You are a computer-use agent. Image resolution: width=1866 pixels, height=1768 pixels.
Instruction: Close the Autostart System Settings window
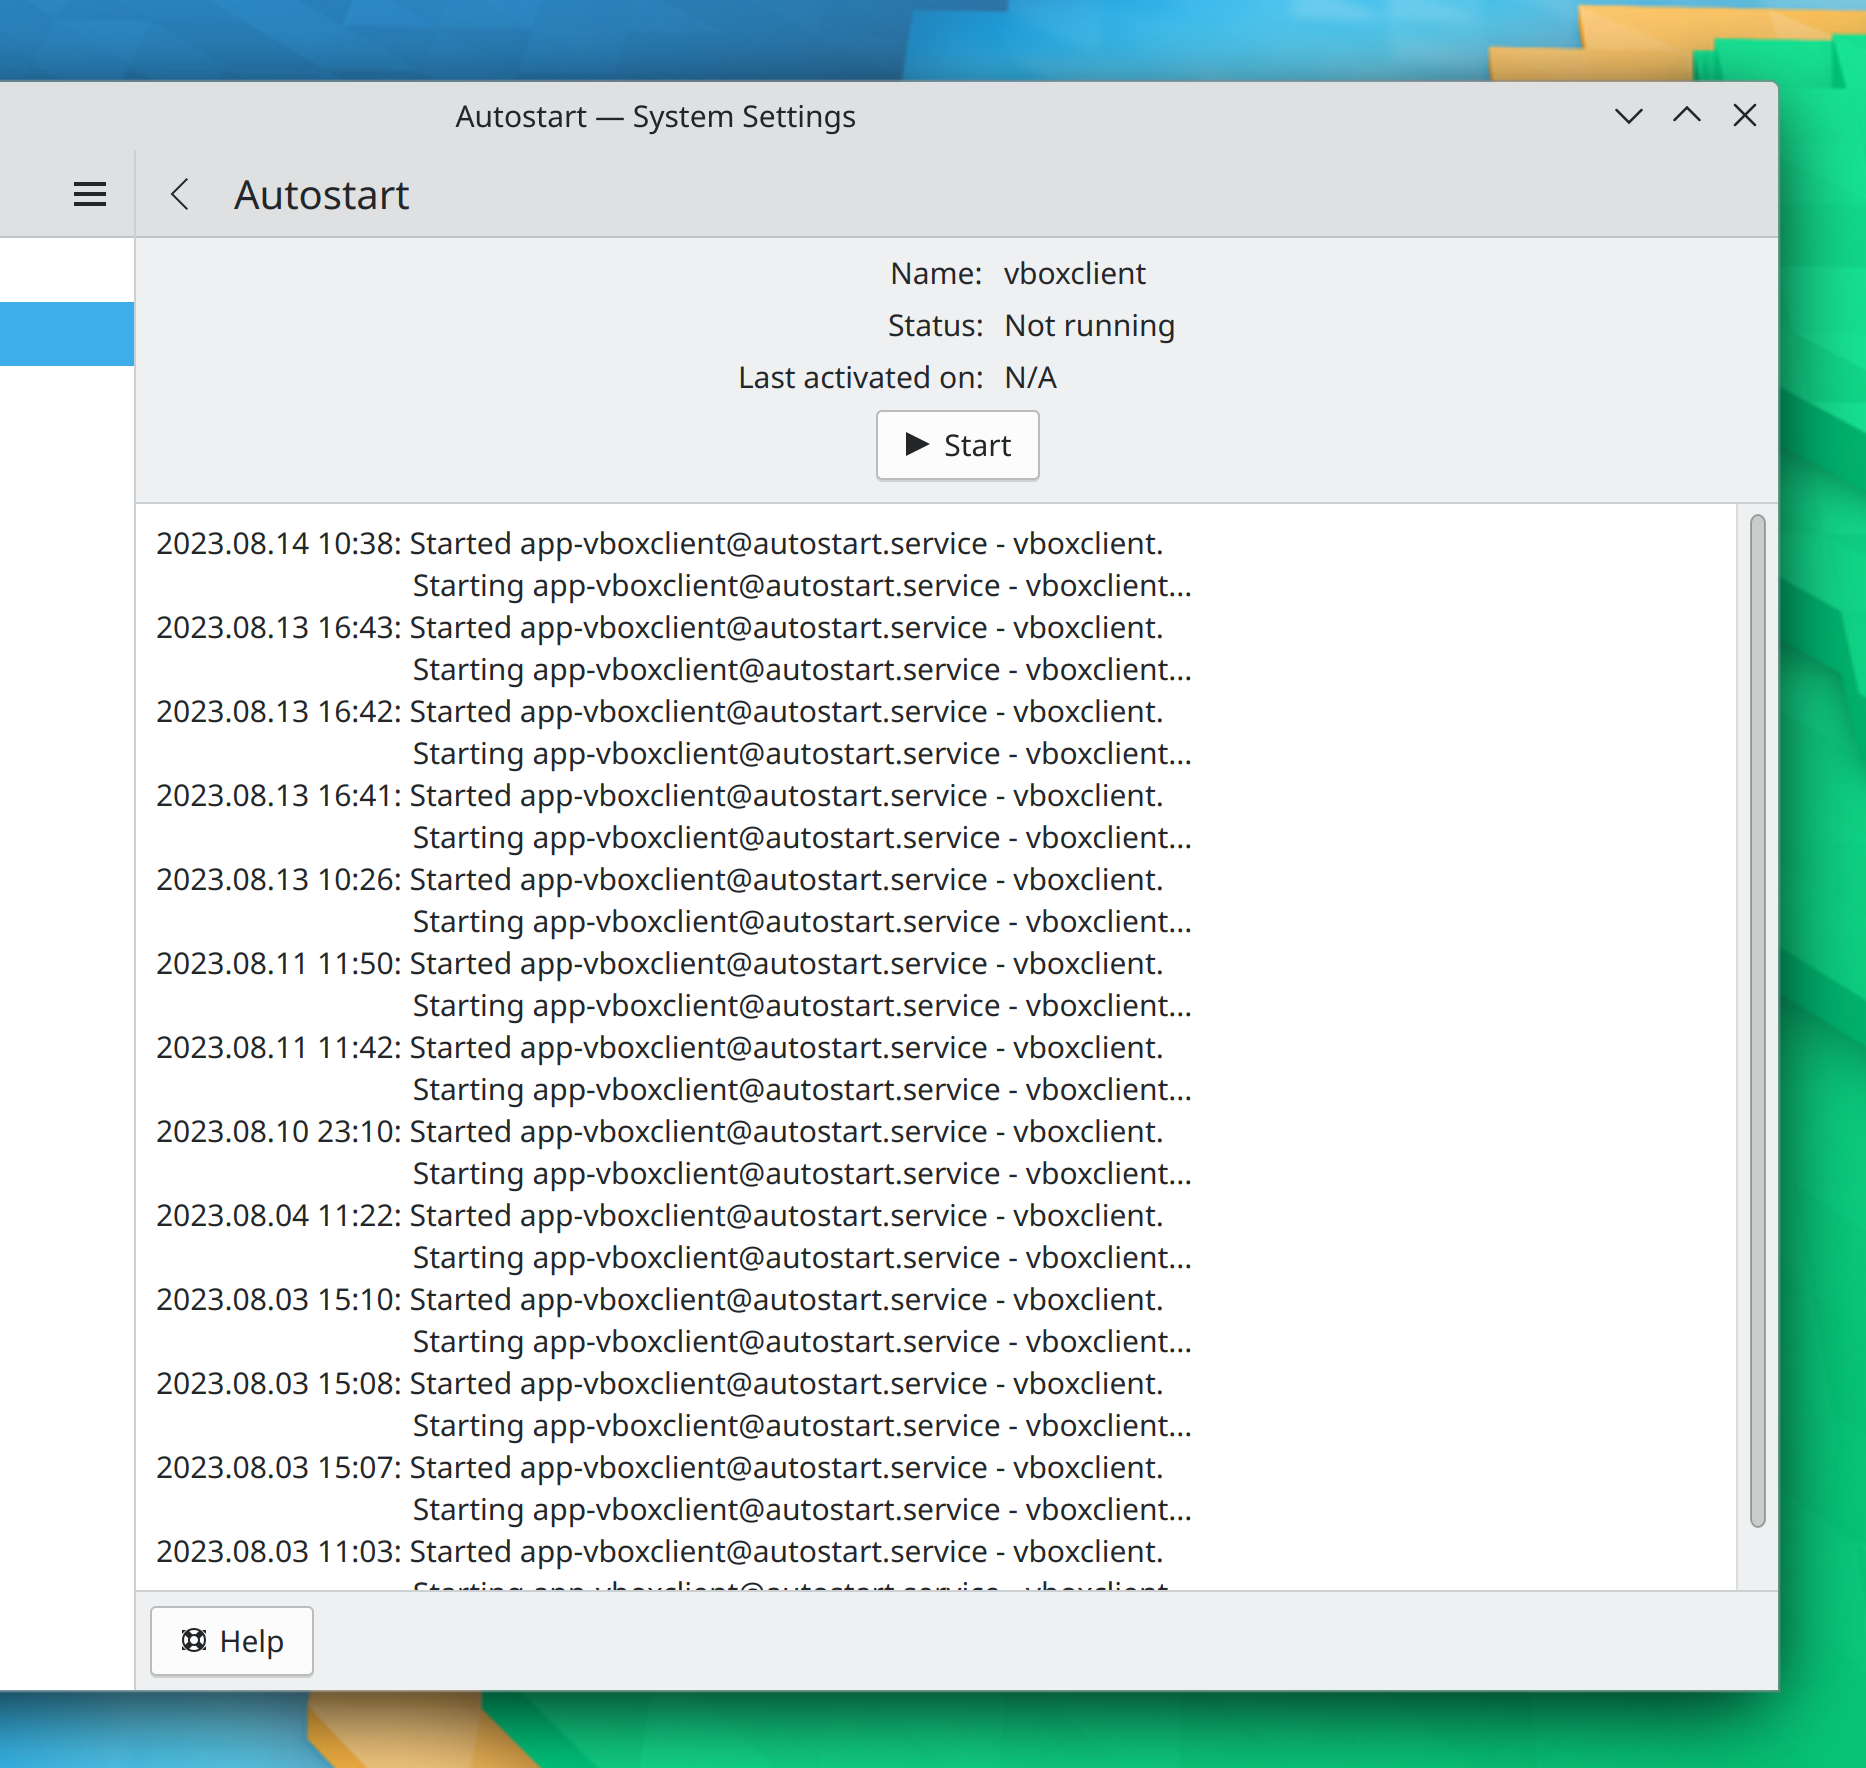1745,116
